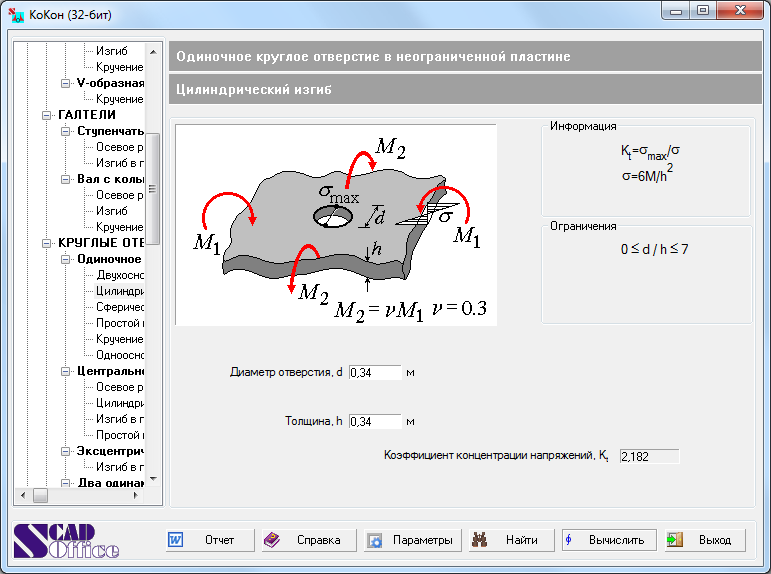Click the Диаметр отверстия, d input field
Screen dimensions: 771x574
(374, 372)
